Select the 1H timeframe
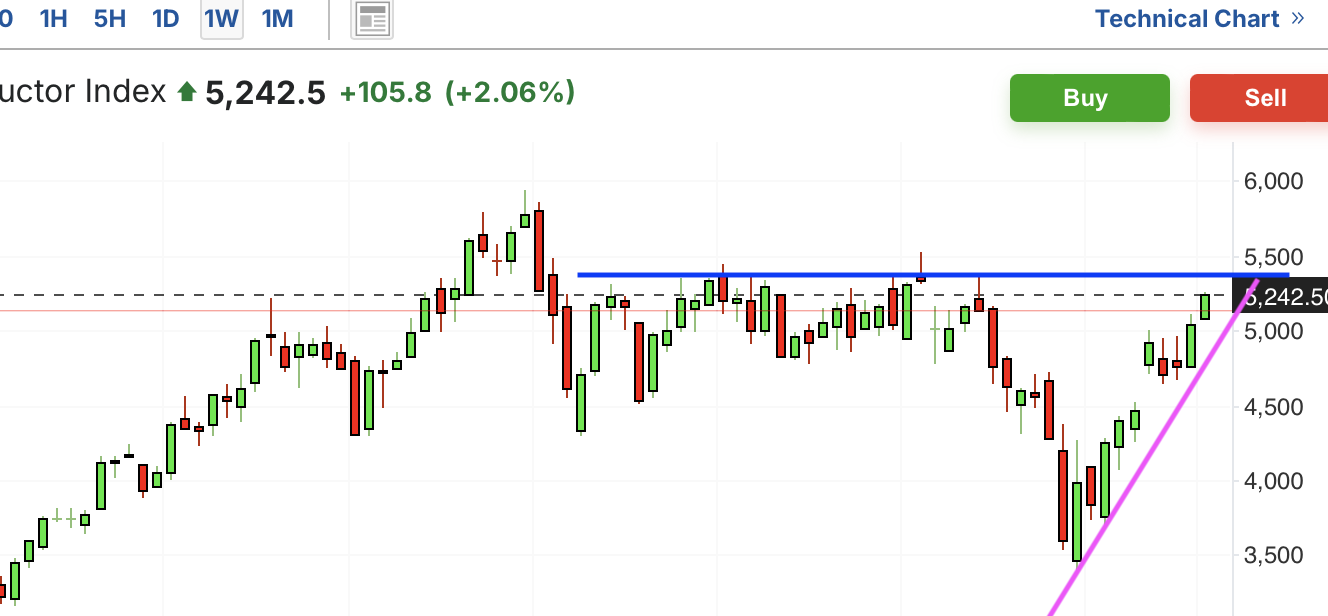 click(53, 18)
